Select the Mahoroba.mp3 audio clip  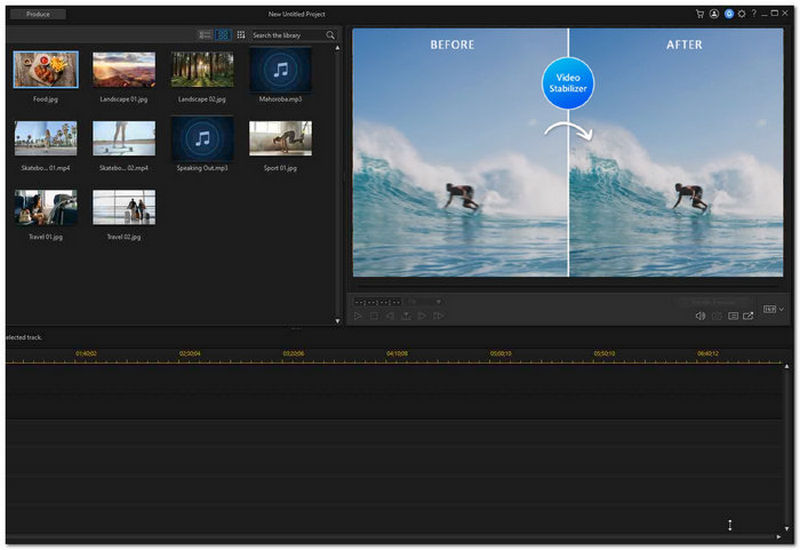tap(280, 70)
